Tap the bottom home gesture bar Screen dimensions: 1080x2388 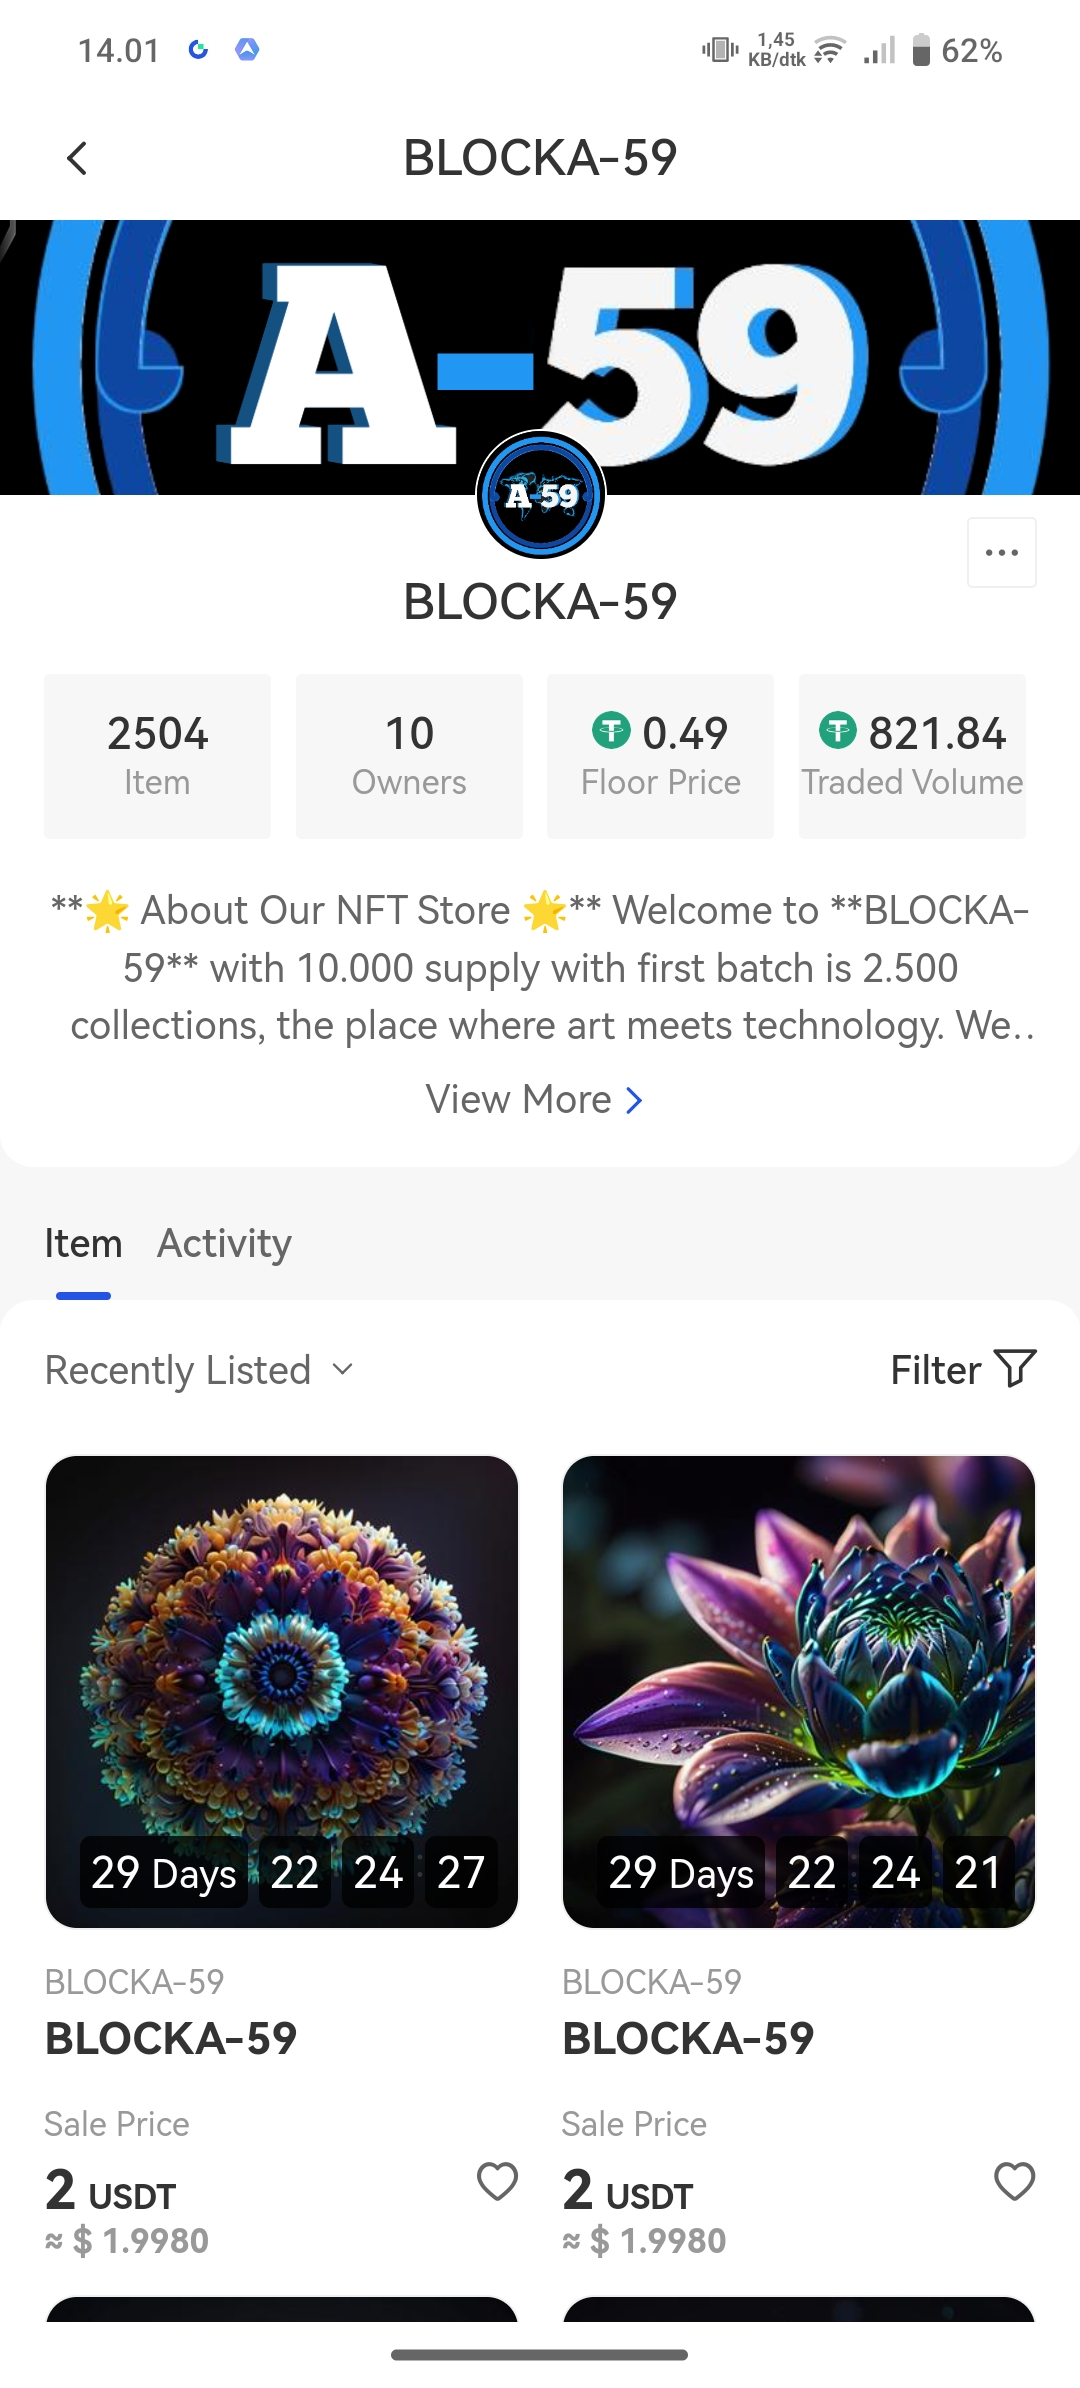(540, 2355)
